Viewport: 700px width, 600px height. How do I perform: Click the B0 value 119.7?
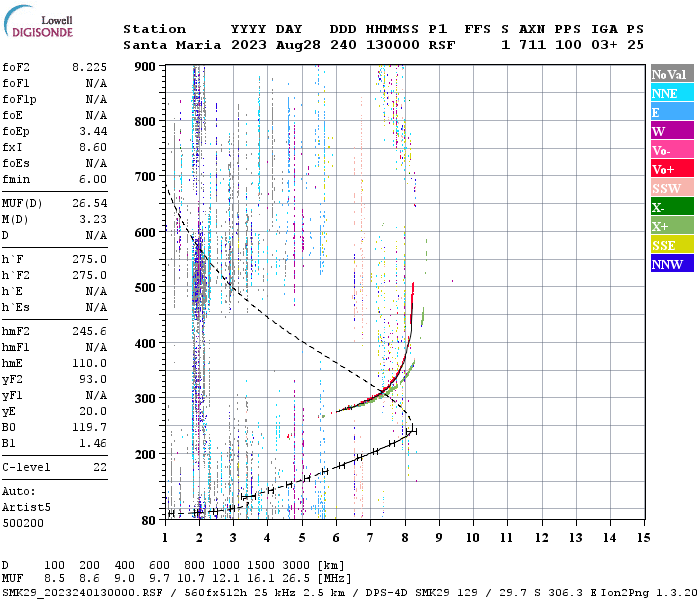point(90,428)
